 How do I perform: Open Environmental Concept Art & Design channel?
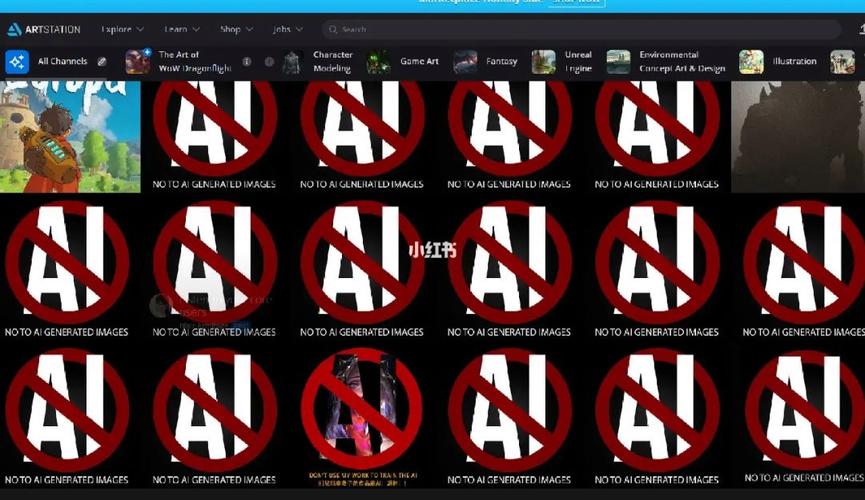coord(666,61)
